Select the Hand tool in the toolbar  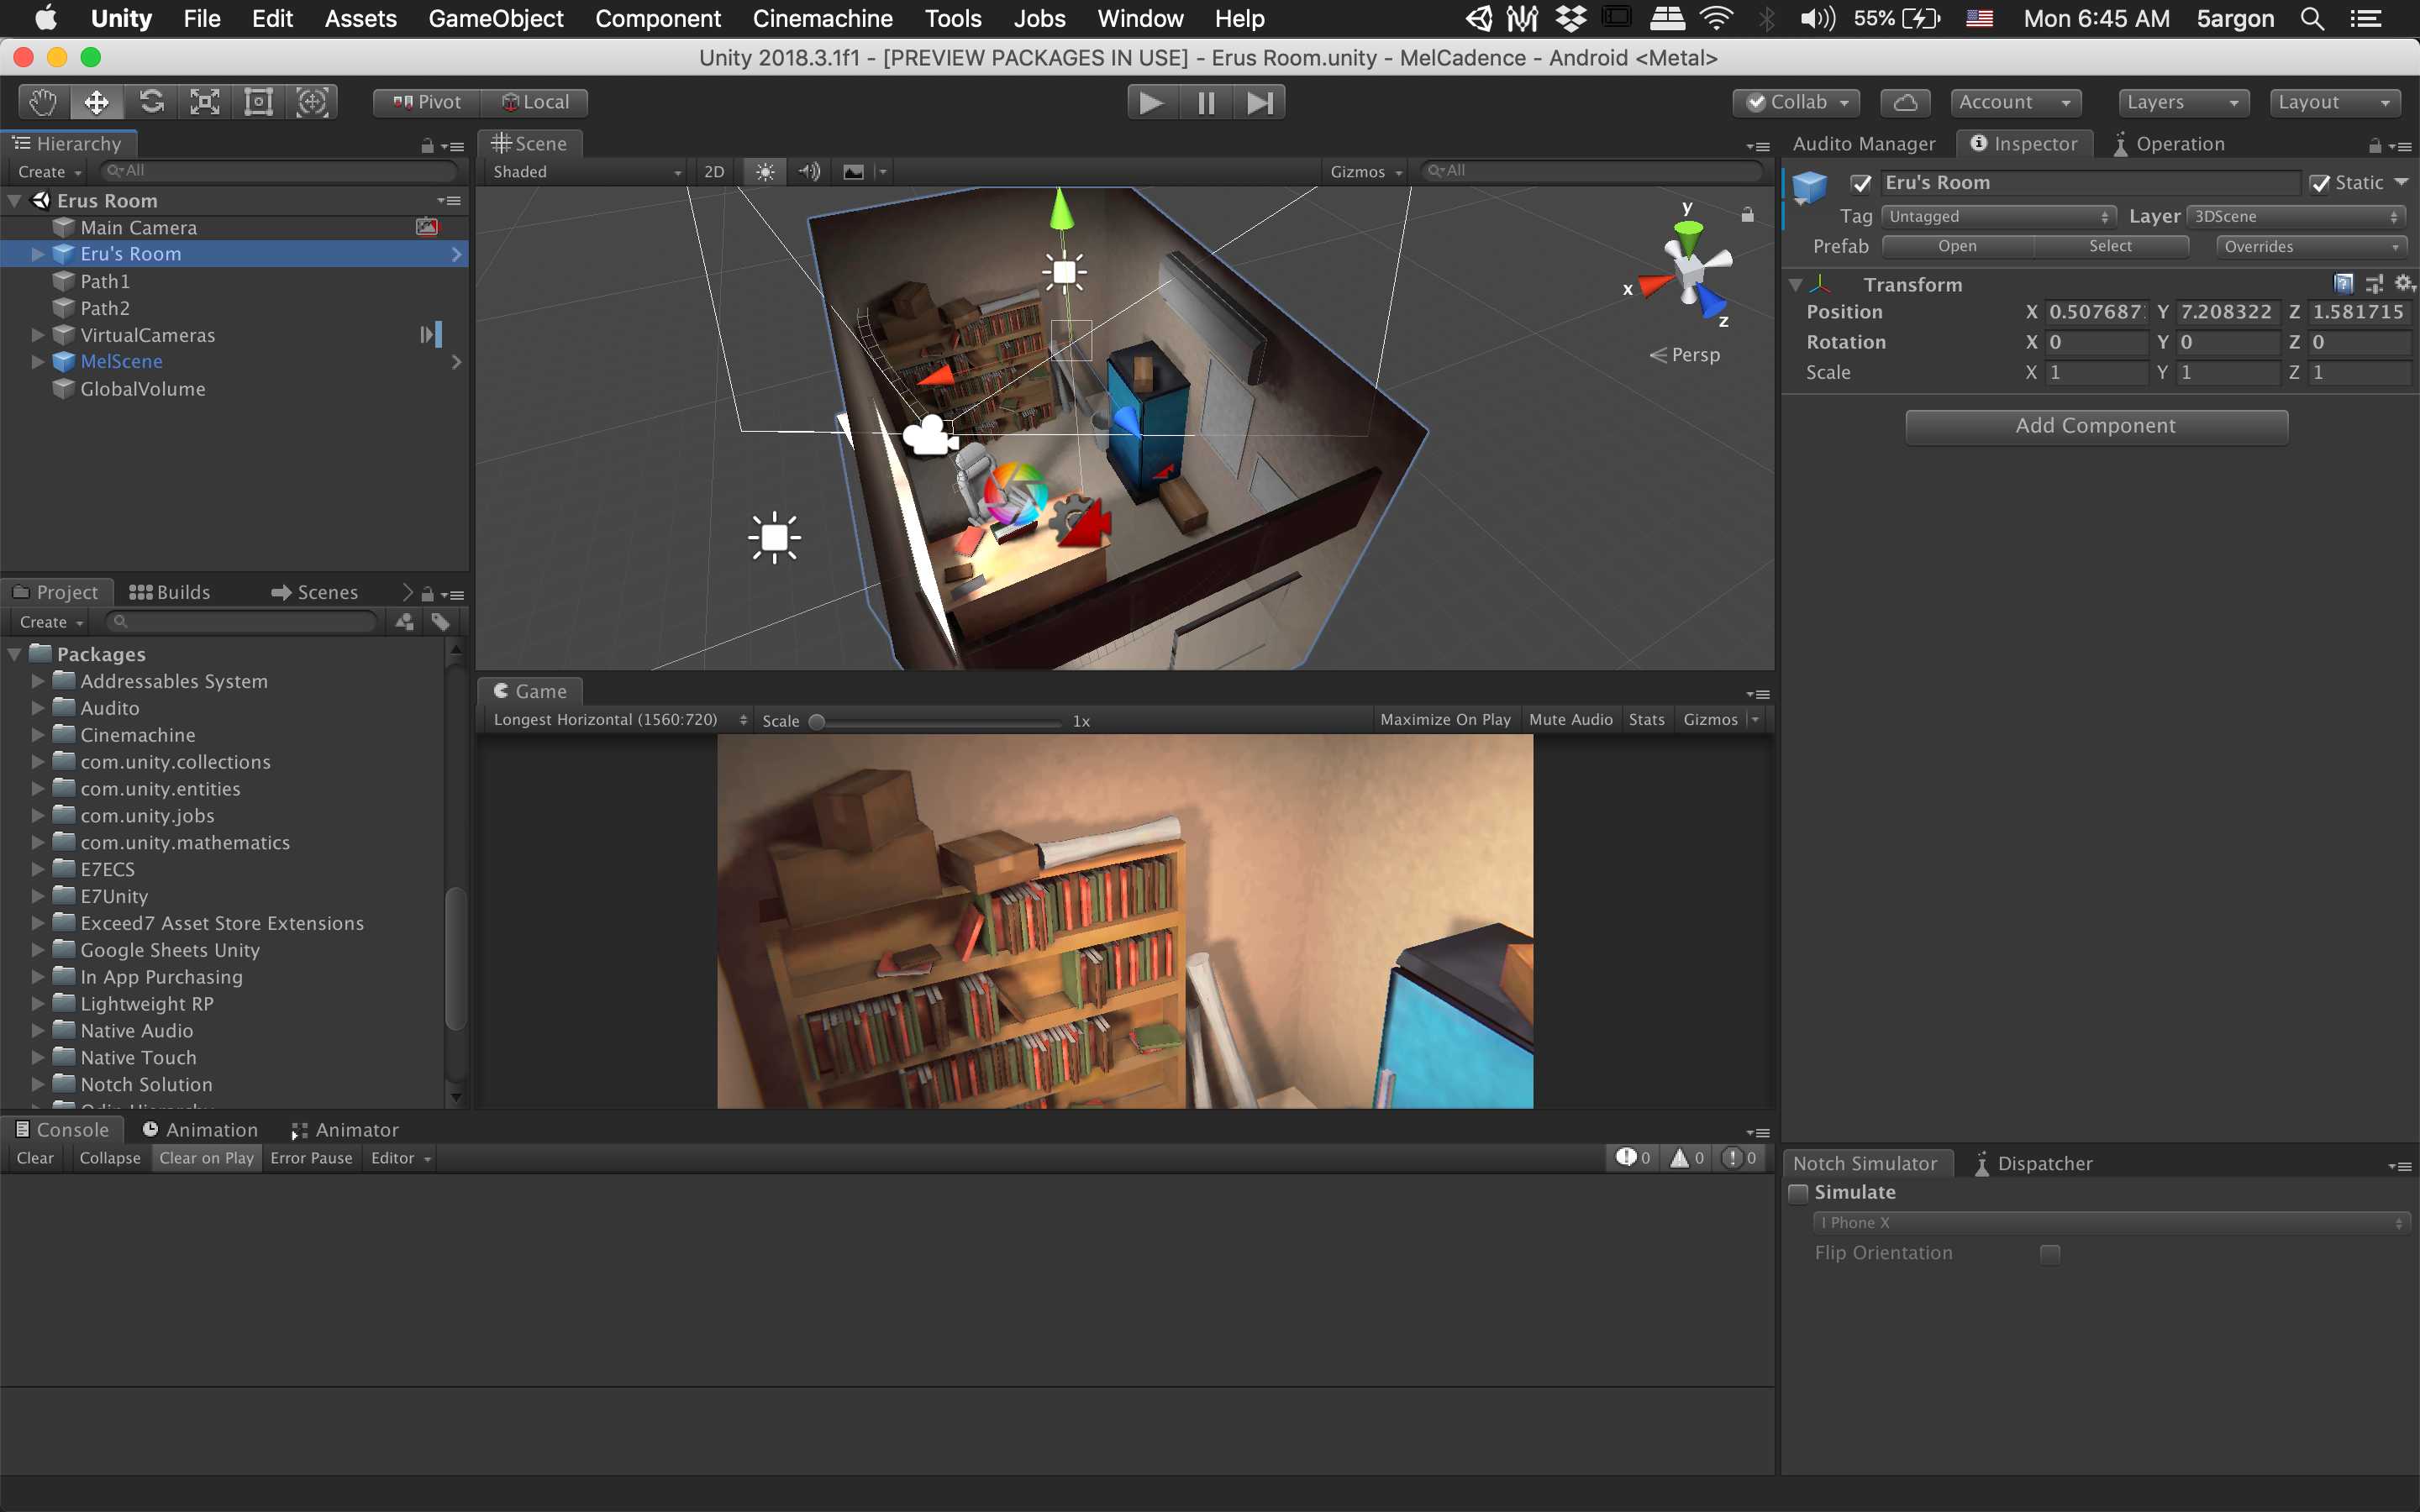coord(43,102)
